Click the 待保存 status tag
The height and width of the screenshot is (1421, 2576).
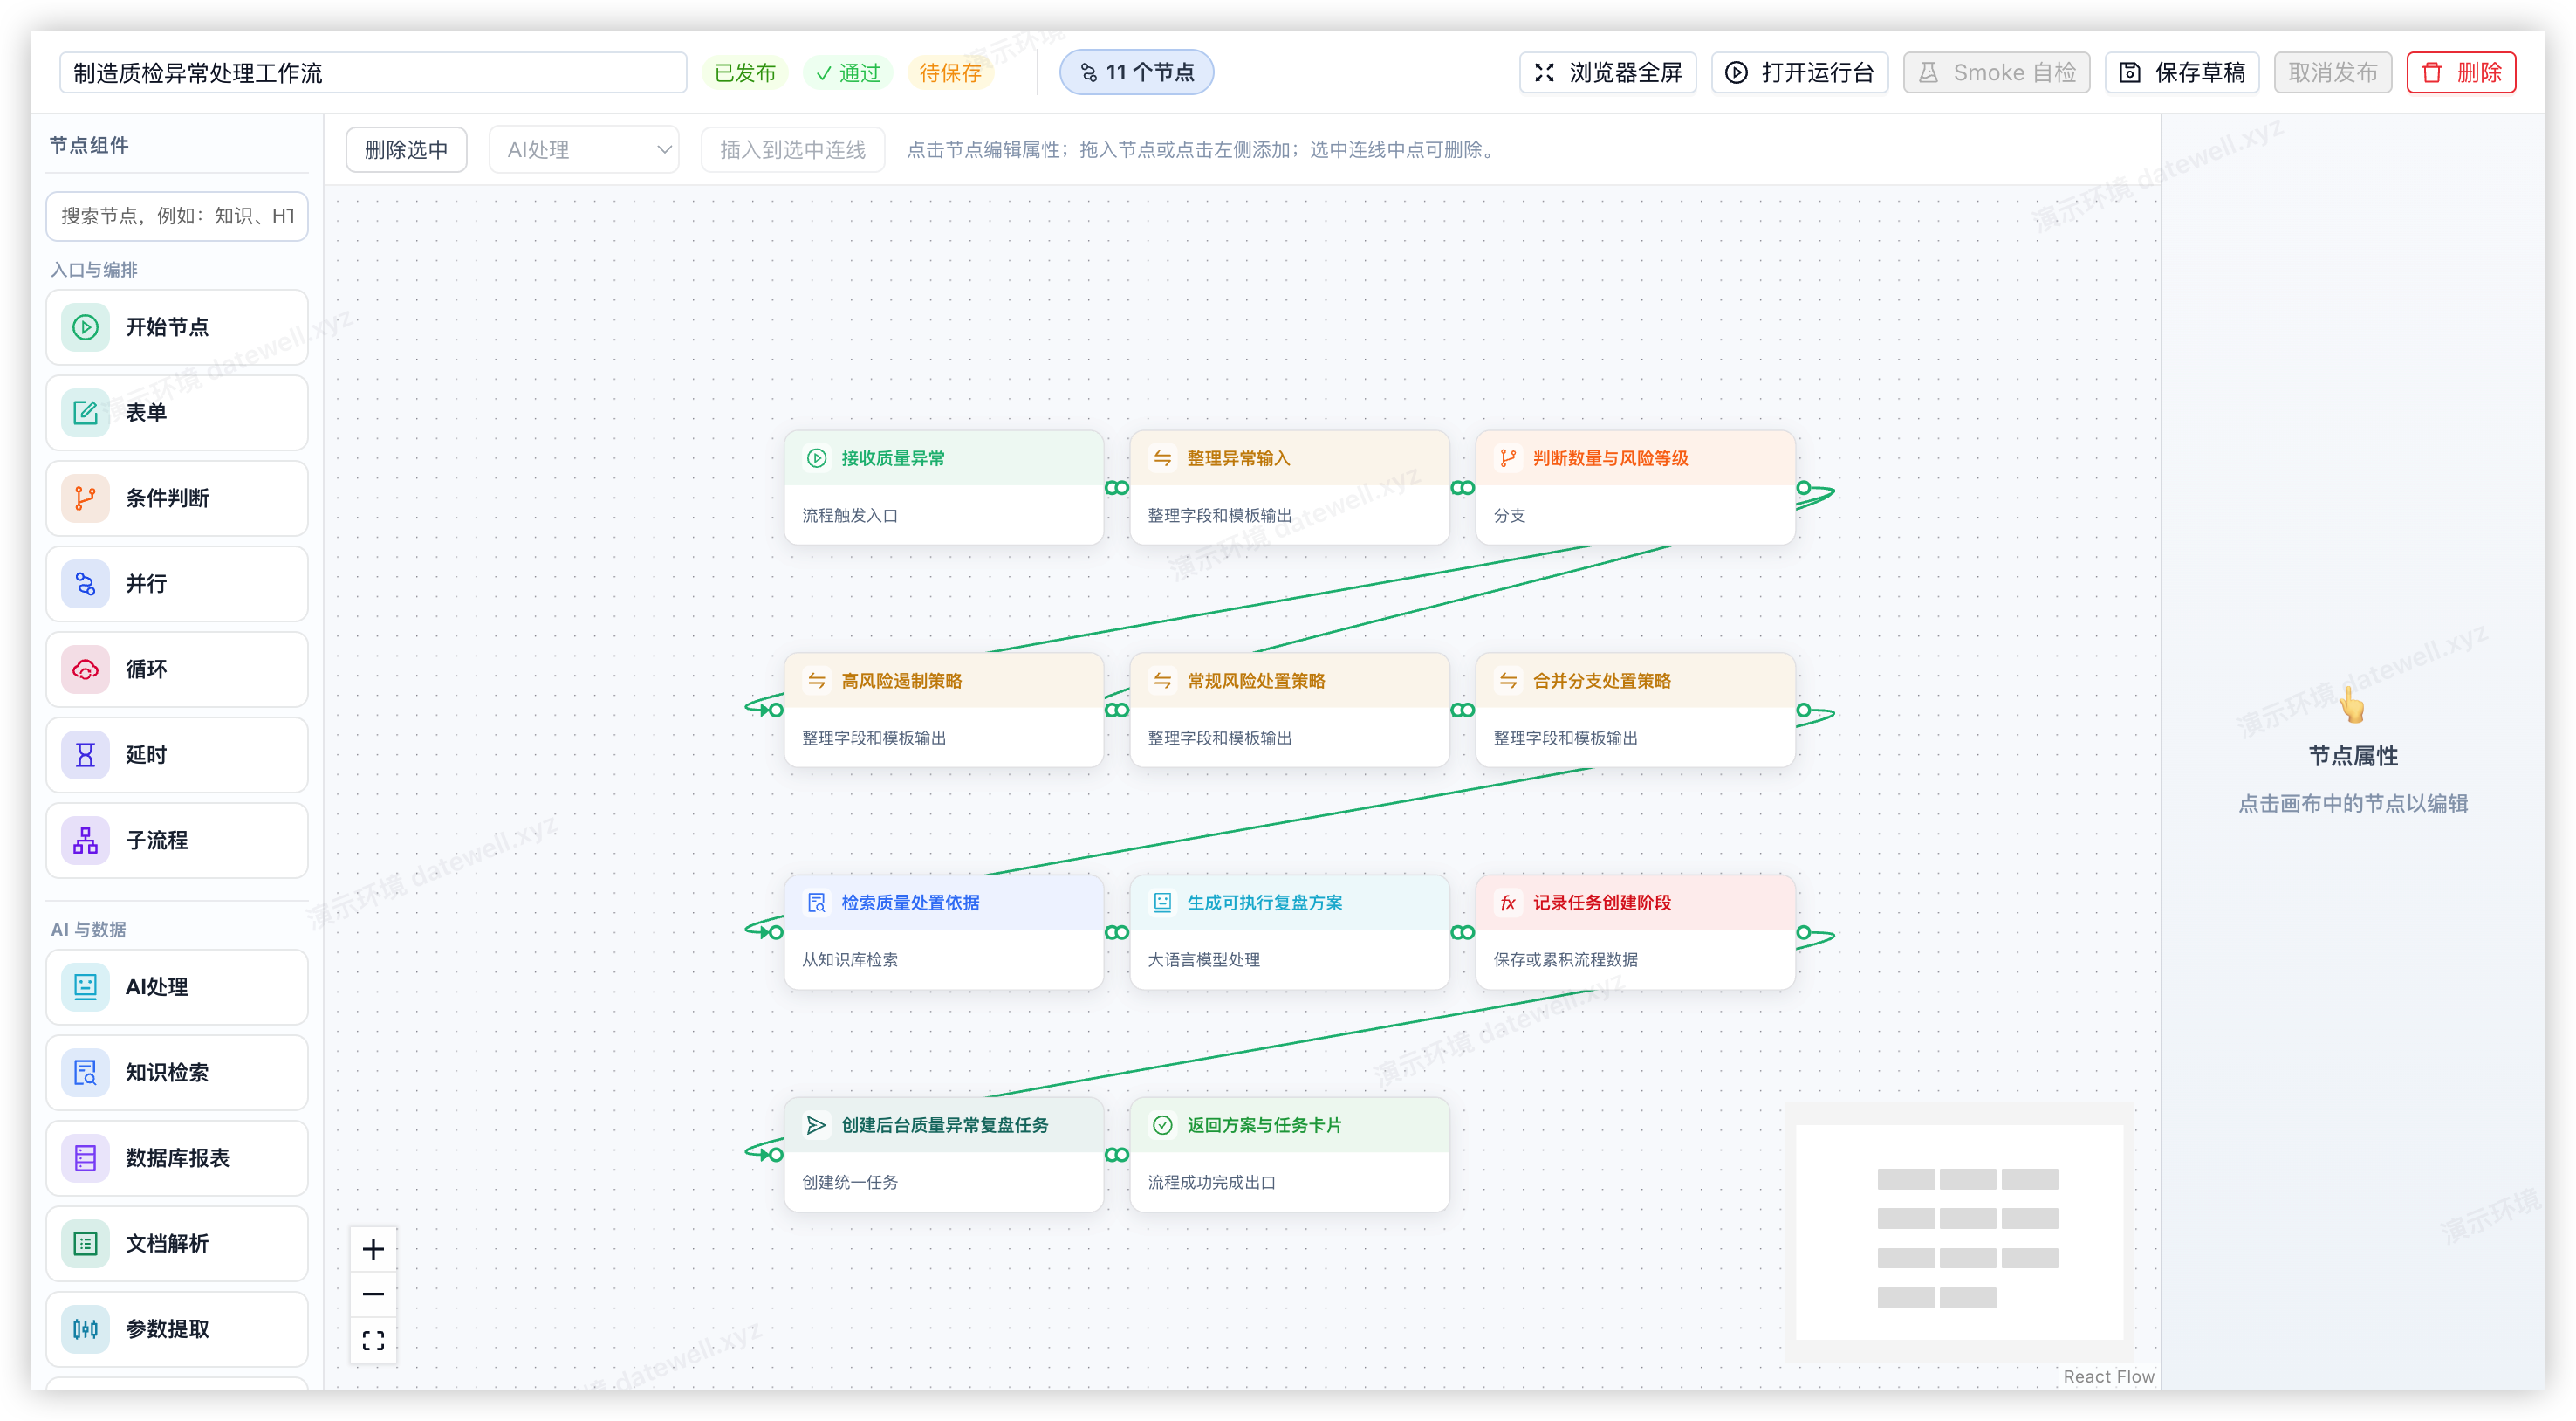pyautogui.click(x=950, y=73)
